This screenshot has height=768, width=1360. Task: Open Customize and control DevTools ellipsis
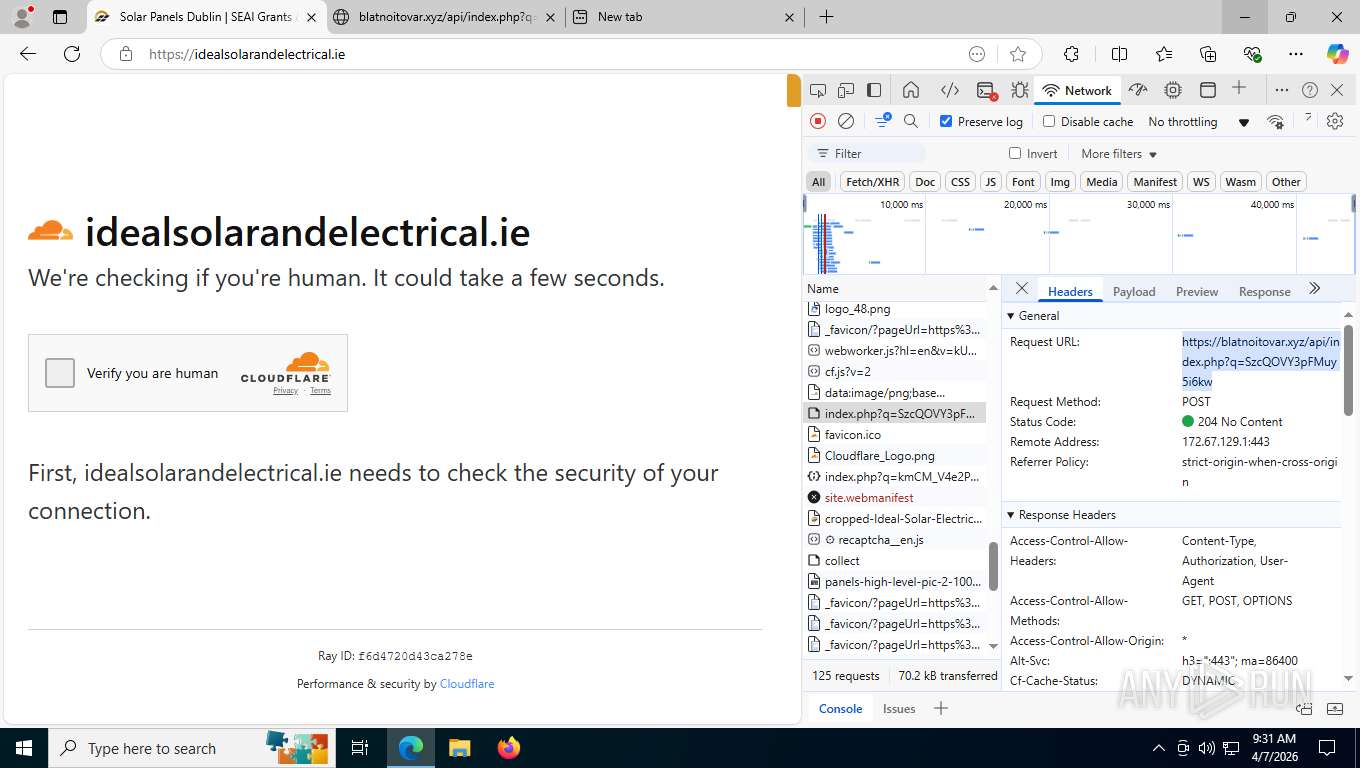point(1281,90)
